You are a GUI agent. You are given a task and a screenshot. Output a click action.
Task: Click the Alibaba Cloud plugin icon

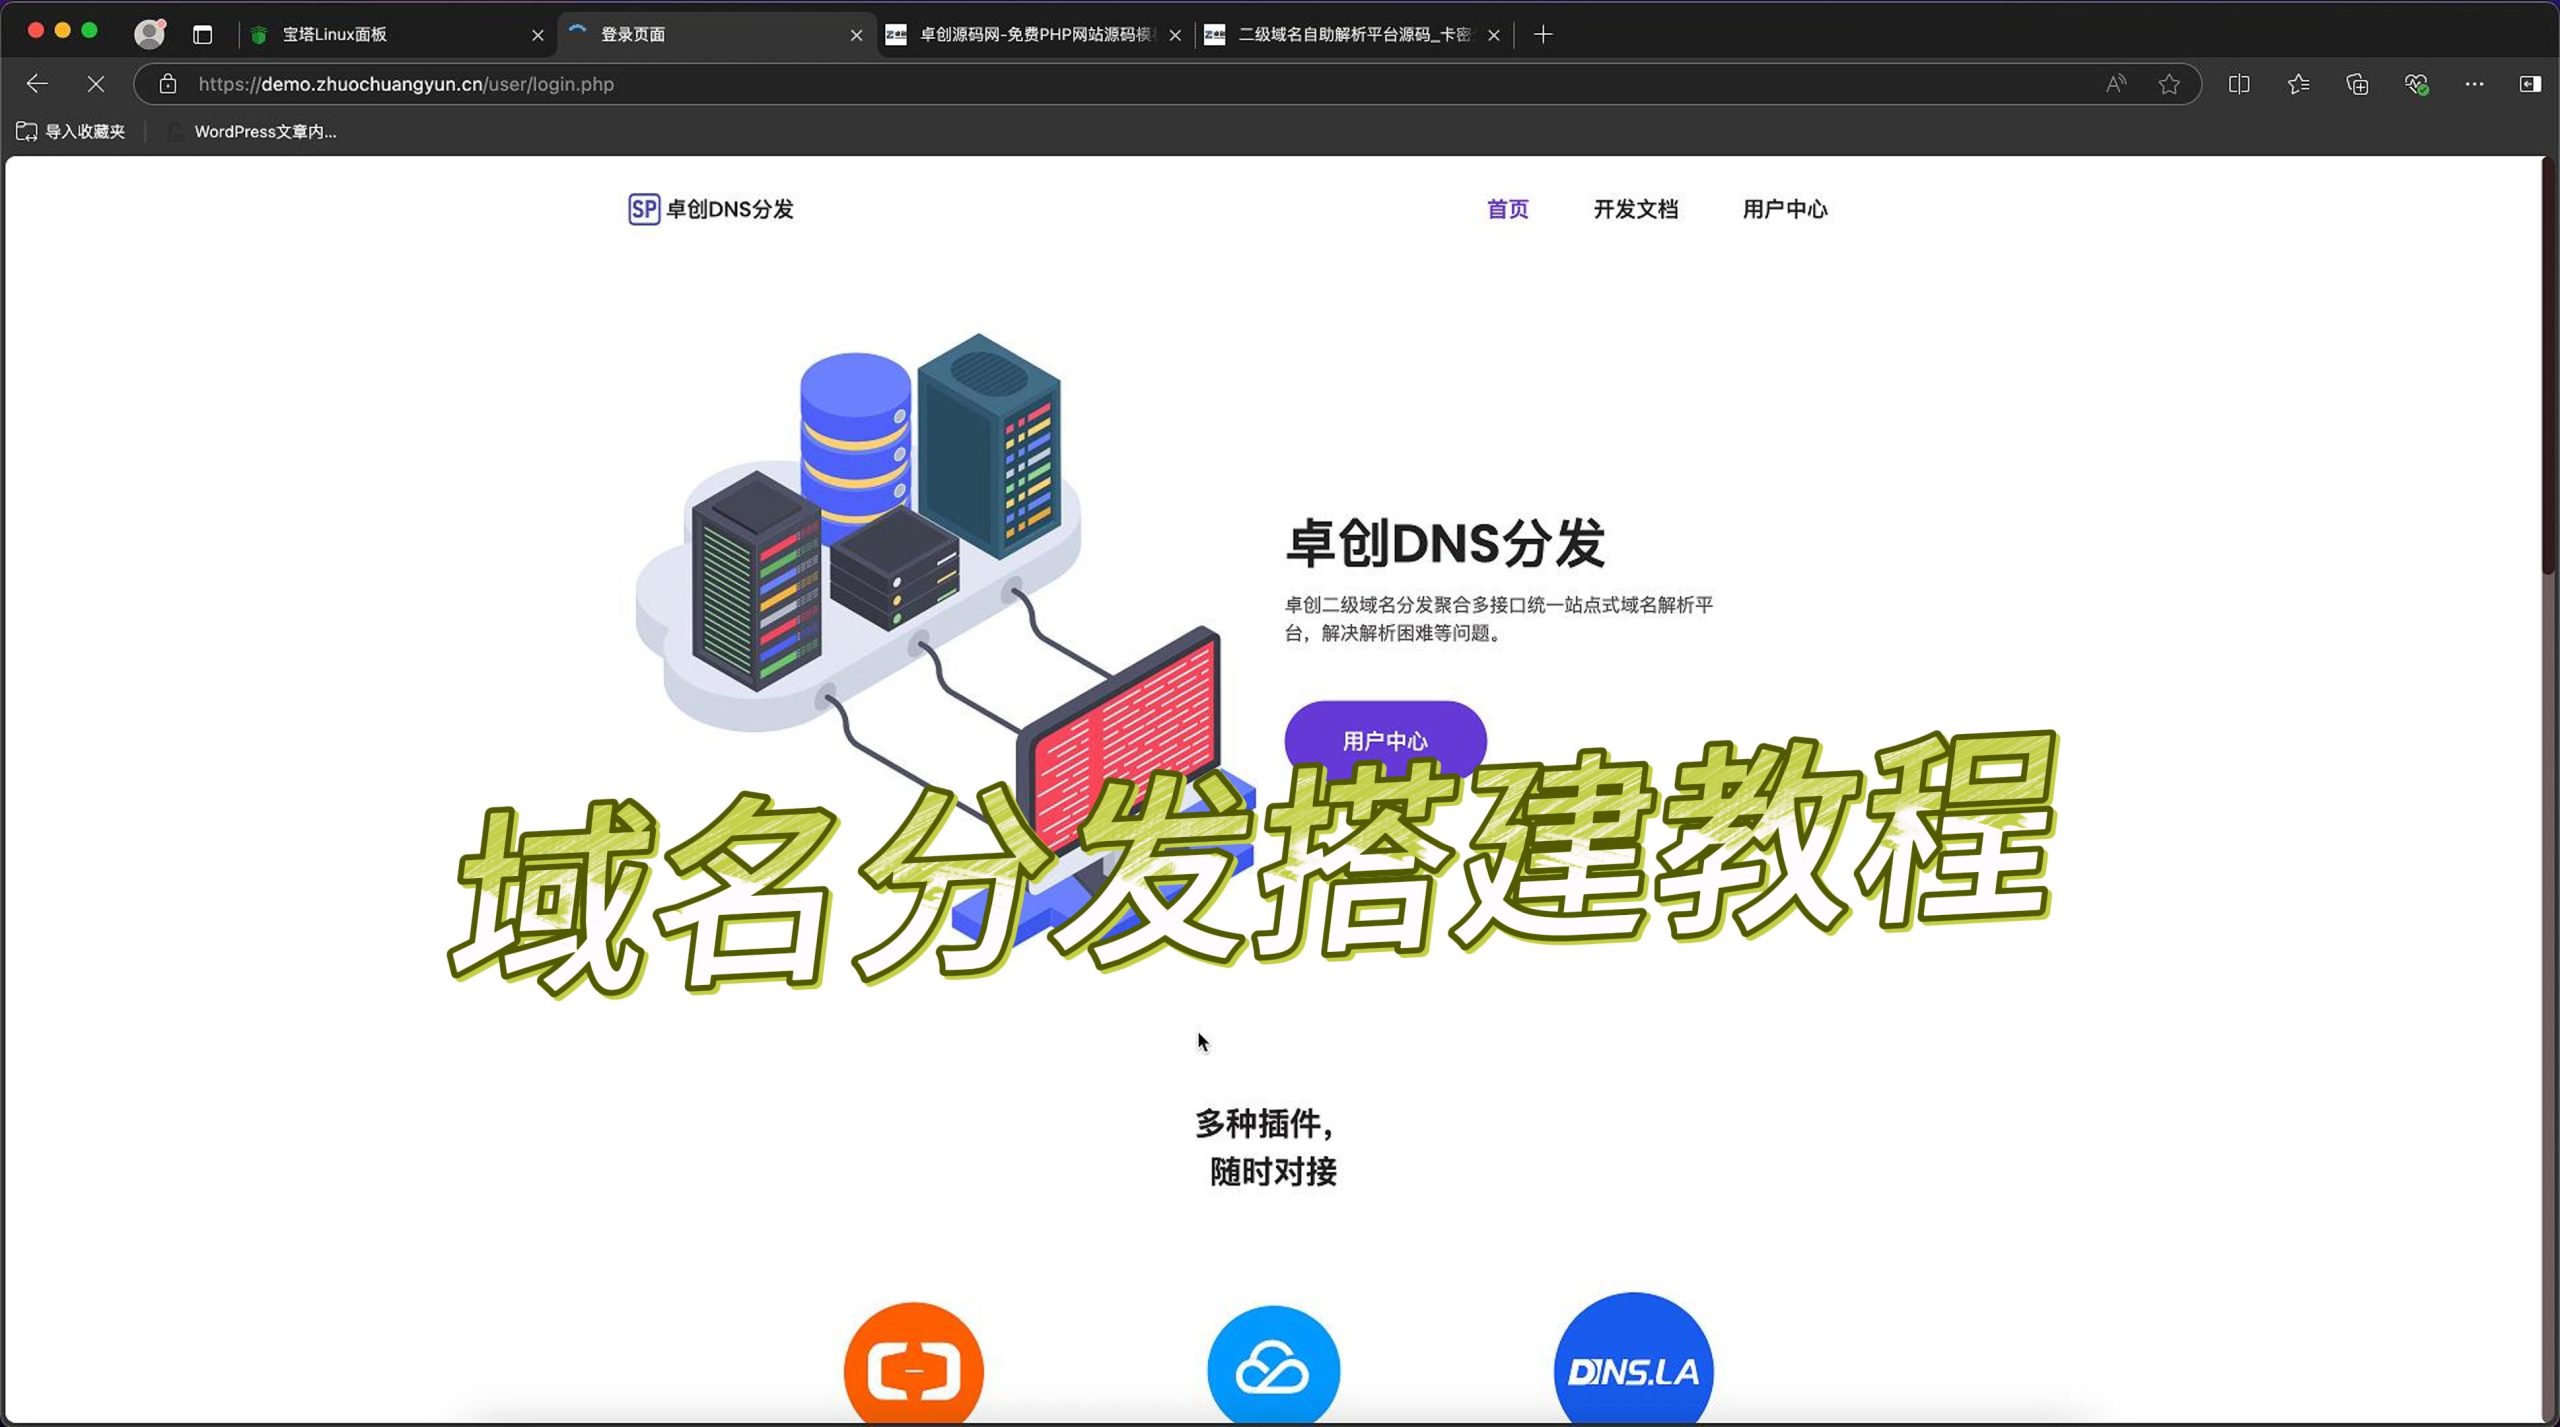coord(914,1363)
